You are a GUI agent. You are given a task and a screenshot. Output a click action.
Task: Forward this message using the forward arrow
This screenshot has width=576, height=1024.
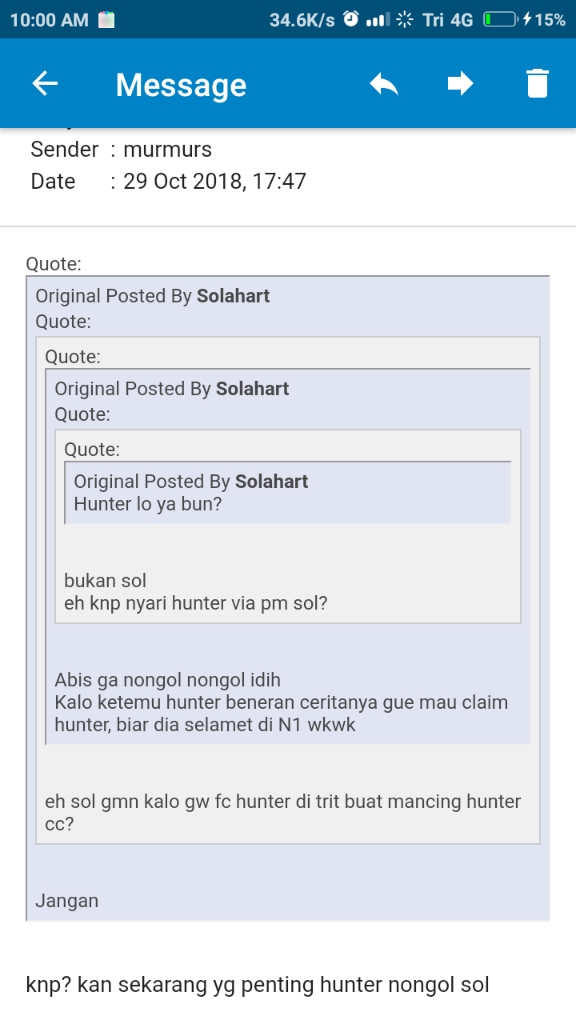coord(460,84)
